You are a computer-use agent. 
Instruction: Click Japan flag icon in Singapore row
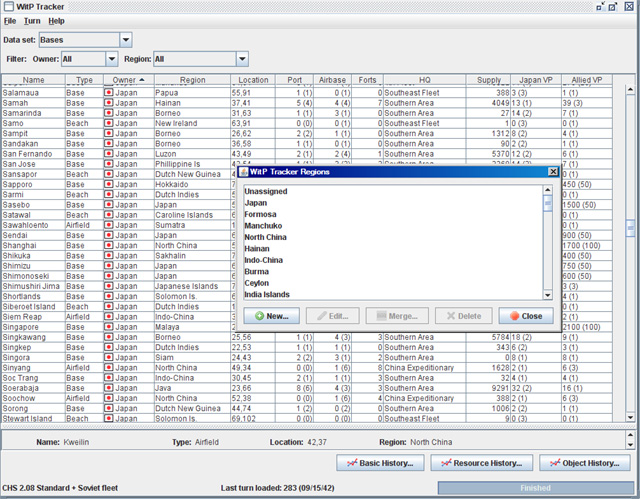pos(109,327)
